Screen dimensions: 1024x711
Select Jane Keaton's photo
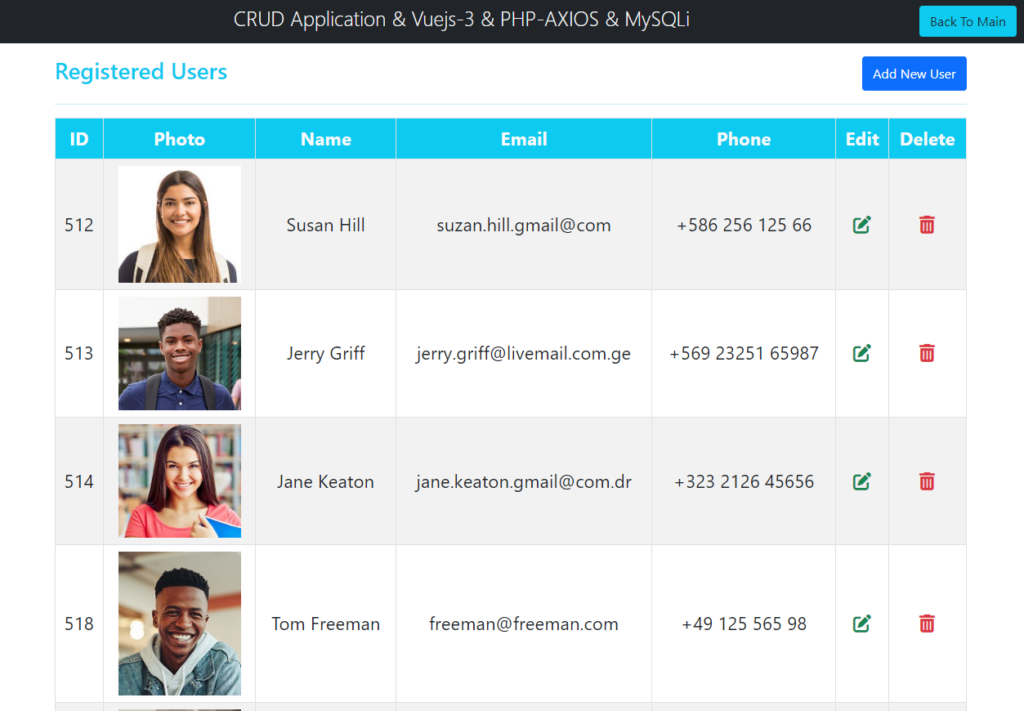tap(179, 481)
